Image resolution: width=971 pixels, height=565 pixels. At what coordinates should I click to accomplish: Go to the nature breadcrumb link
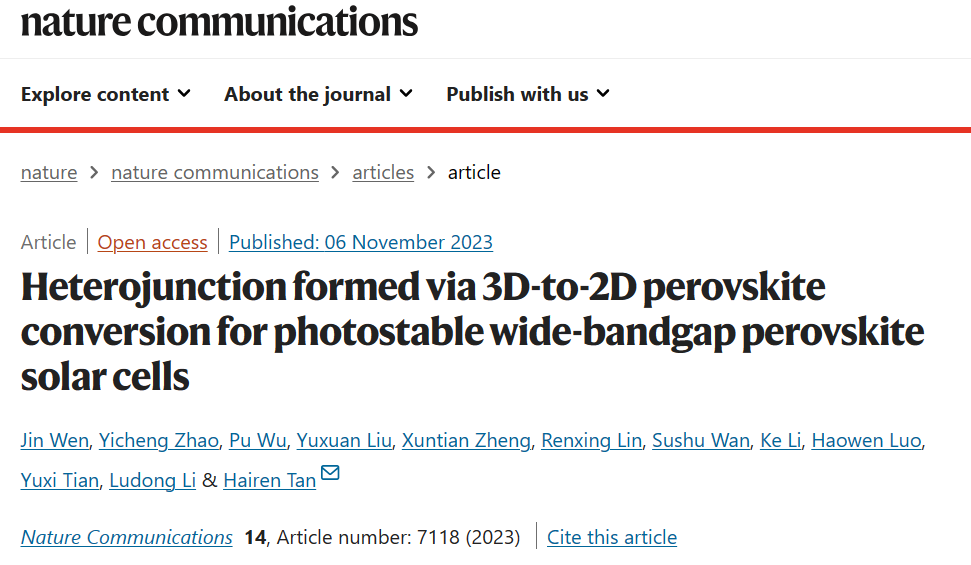click(49, 172)
